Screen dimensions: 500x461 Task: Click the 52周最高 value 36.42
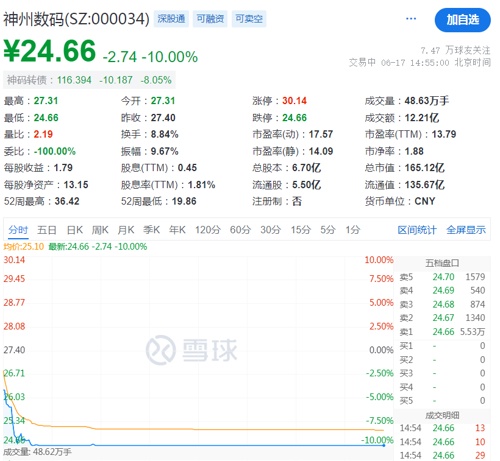[x=67, y=201]
